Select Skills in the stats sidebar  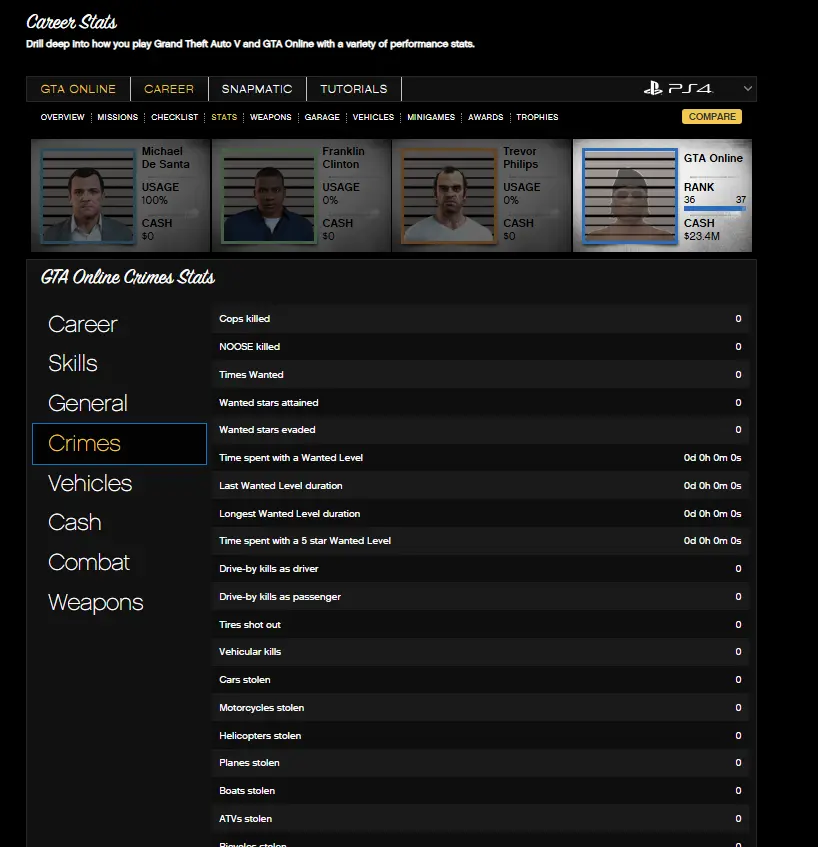pos(73,364)
